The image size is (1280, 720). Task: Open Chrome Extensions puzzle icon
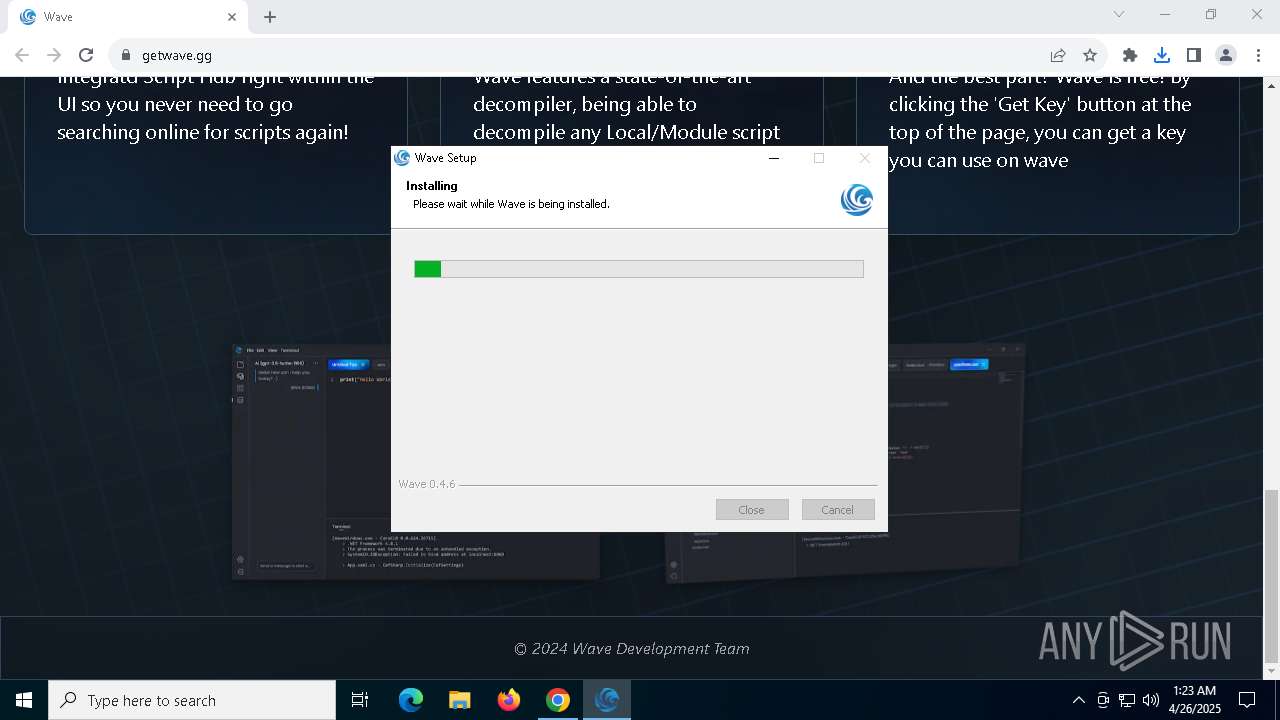(1130, 55)
